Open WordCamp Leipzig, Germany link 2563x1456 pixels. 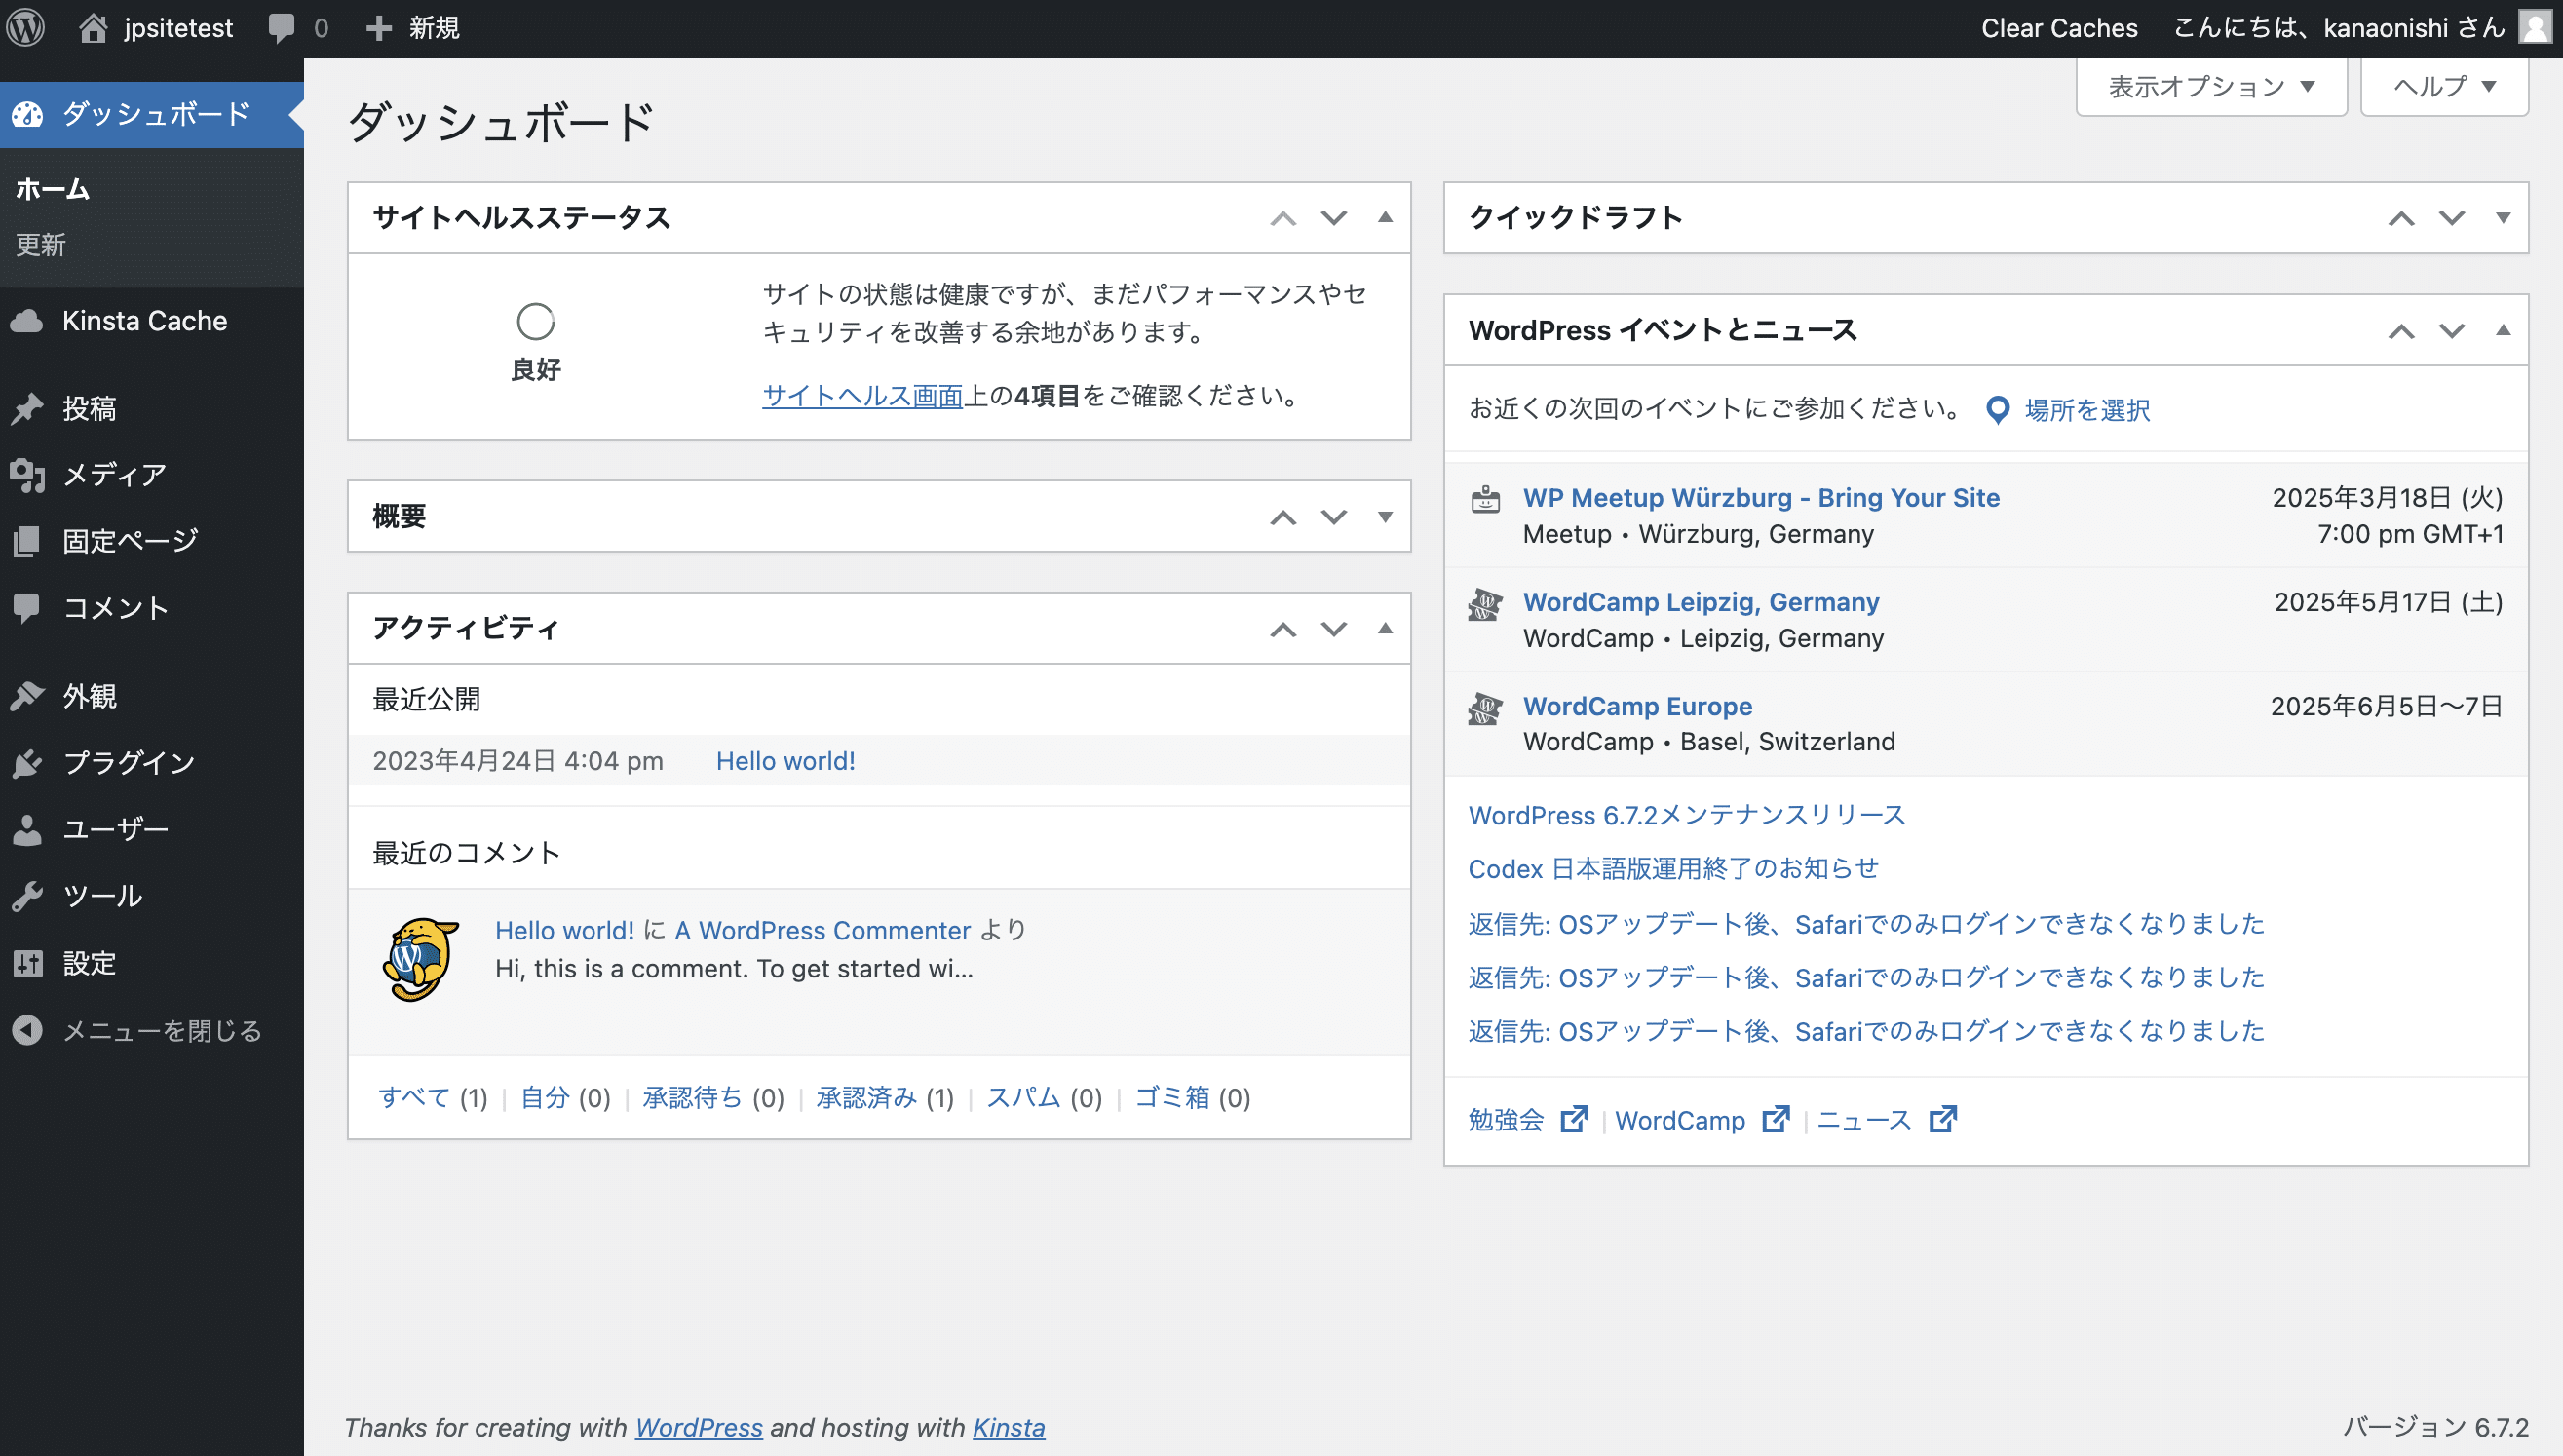pos(1701,601)
